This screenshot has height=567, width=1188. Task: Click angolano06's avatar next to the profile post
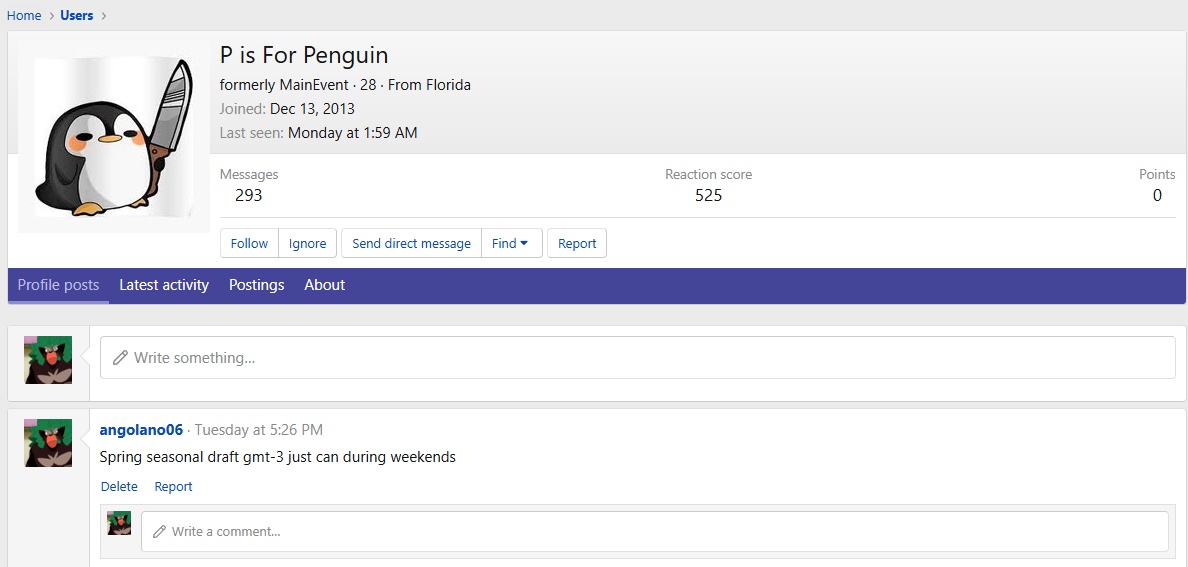click(x=48, y=443)
